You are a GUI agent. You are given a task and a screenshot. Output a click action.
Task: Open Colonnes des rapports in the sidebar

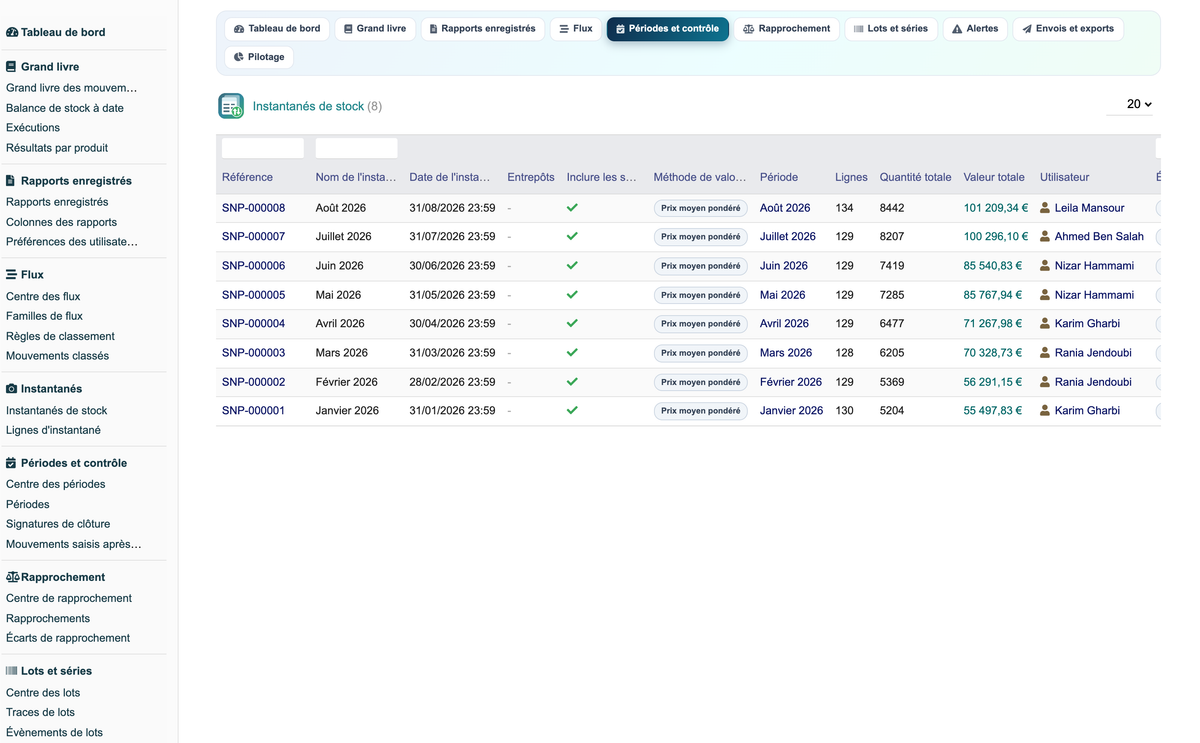61,222
